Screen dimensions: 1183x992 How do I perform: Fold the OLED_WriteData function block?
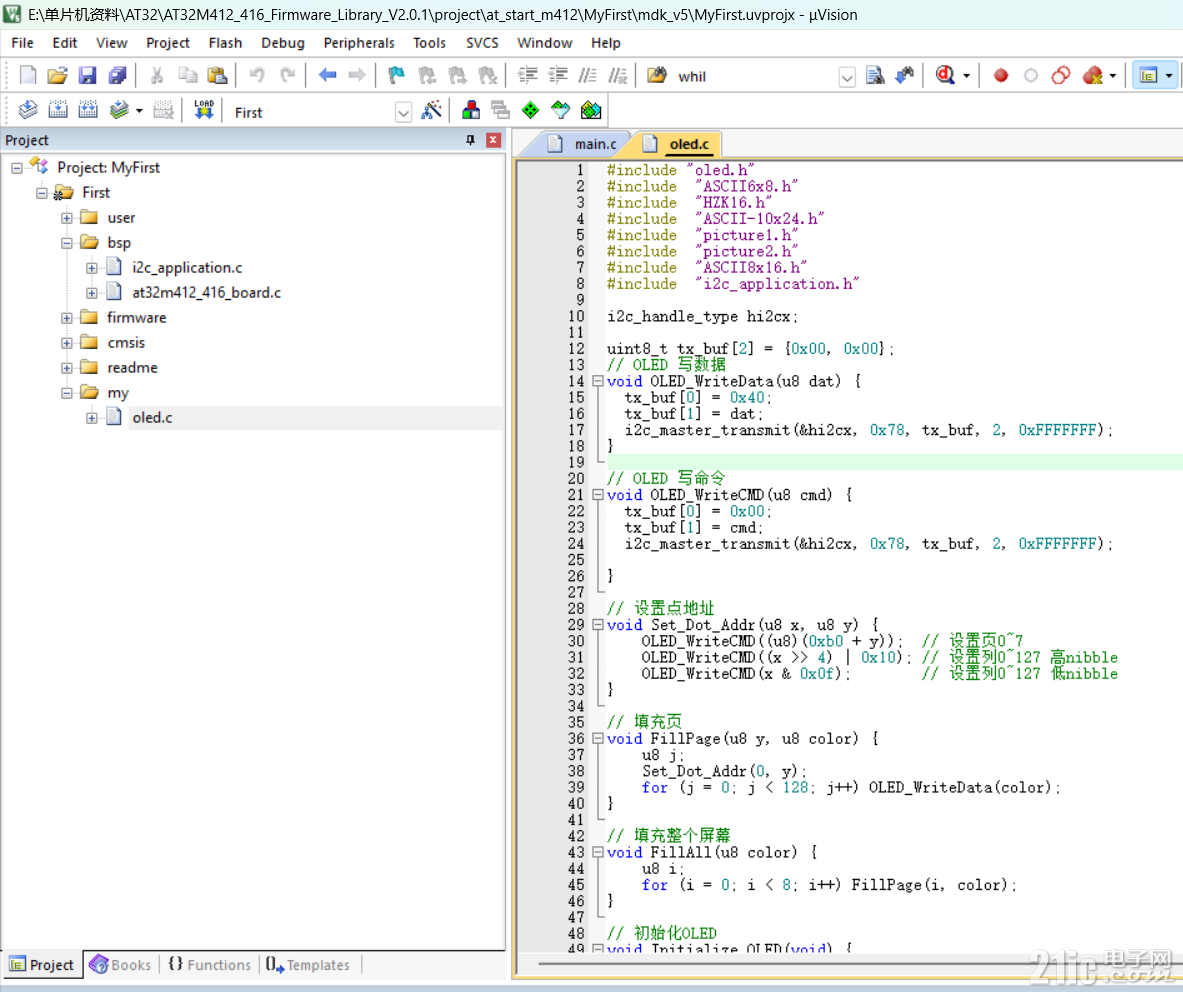pyautogui.click(x=598, y=381)
